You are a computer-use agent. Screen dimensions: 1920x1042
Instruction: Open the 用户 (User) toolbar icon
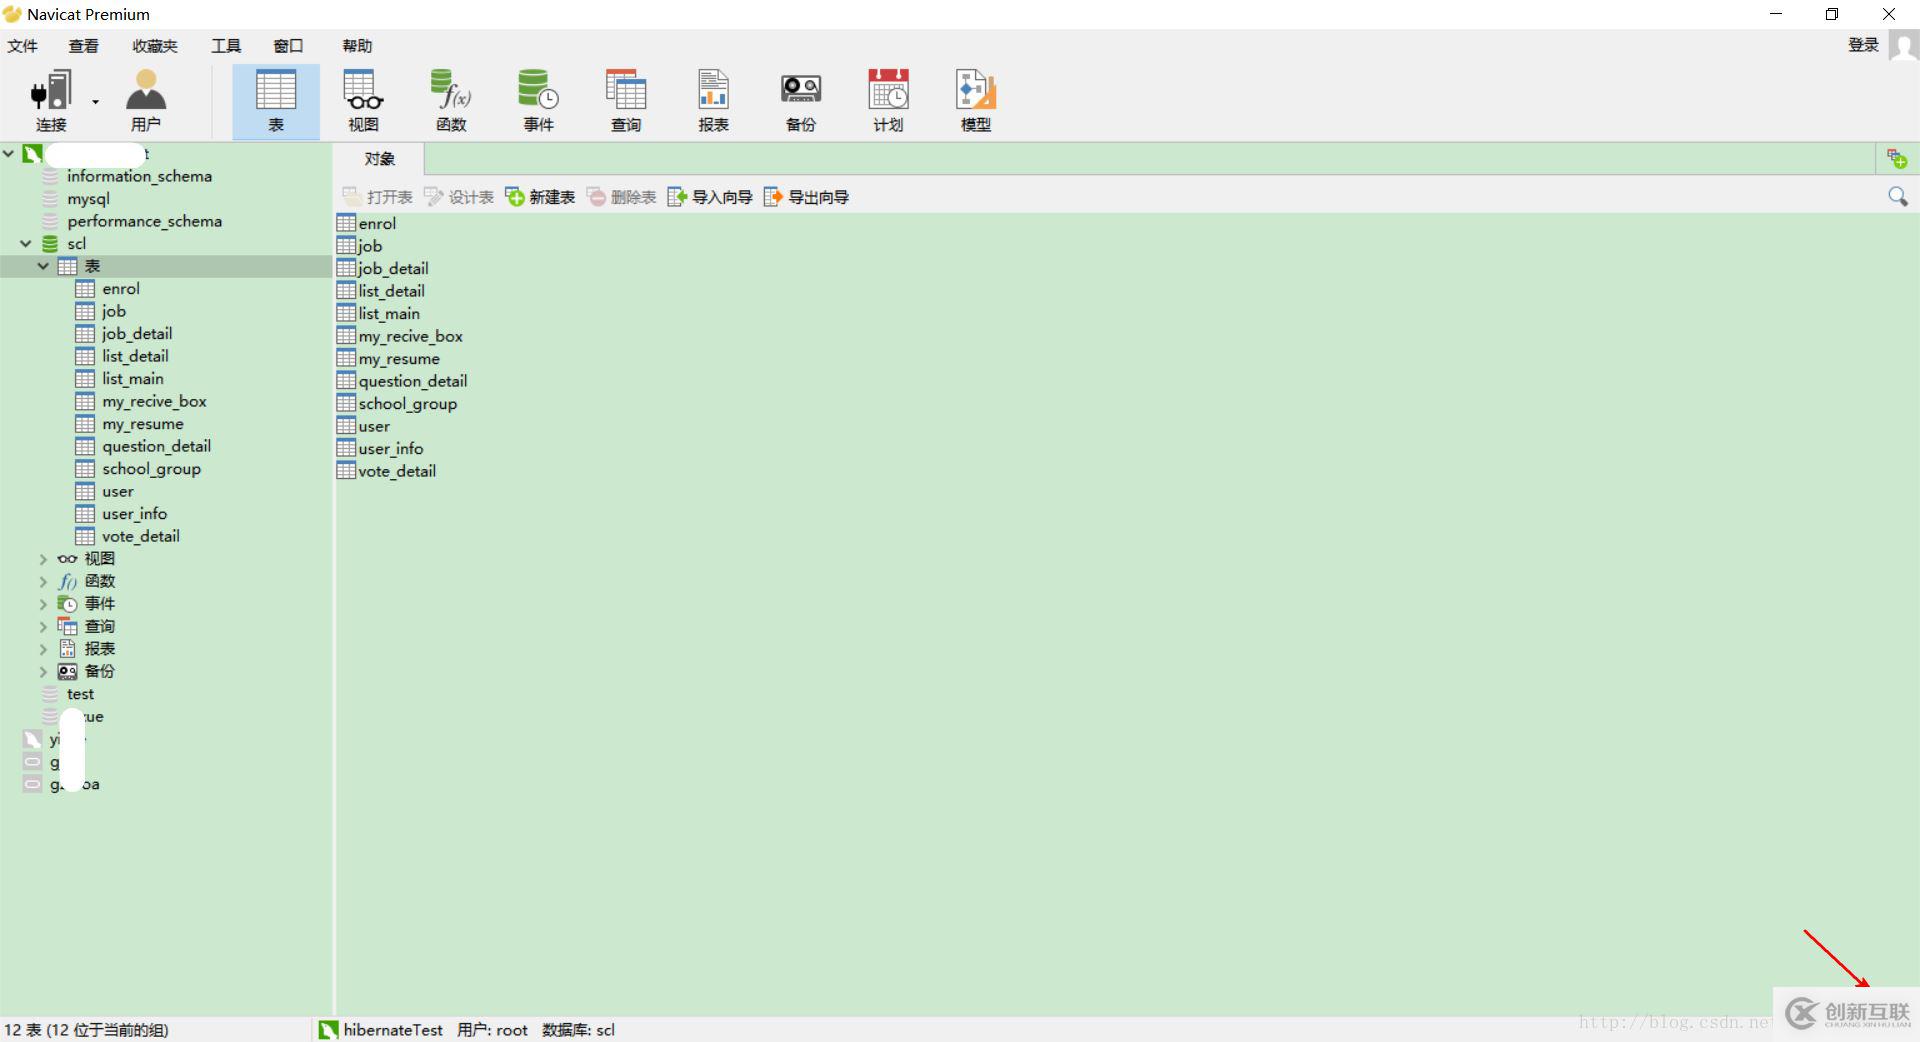click(x=146, y=101)
